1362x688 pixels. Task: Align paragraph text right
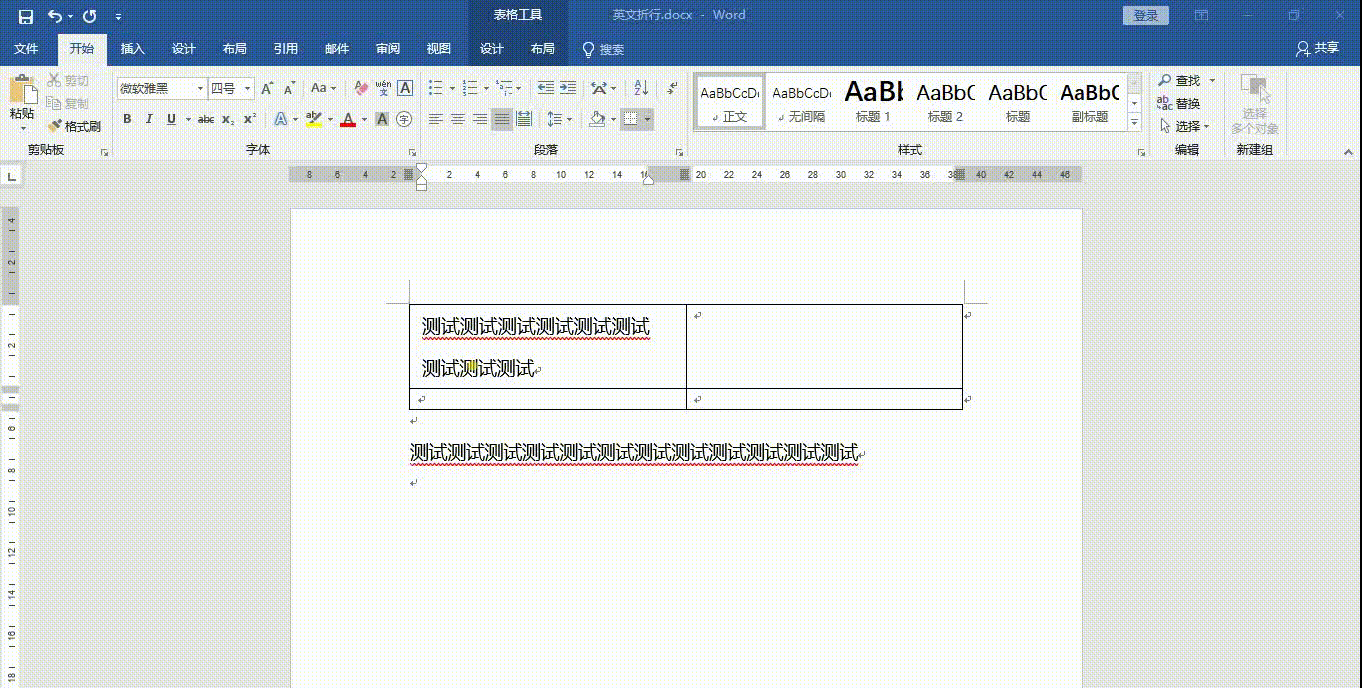(480, 119)
